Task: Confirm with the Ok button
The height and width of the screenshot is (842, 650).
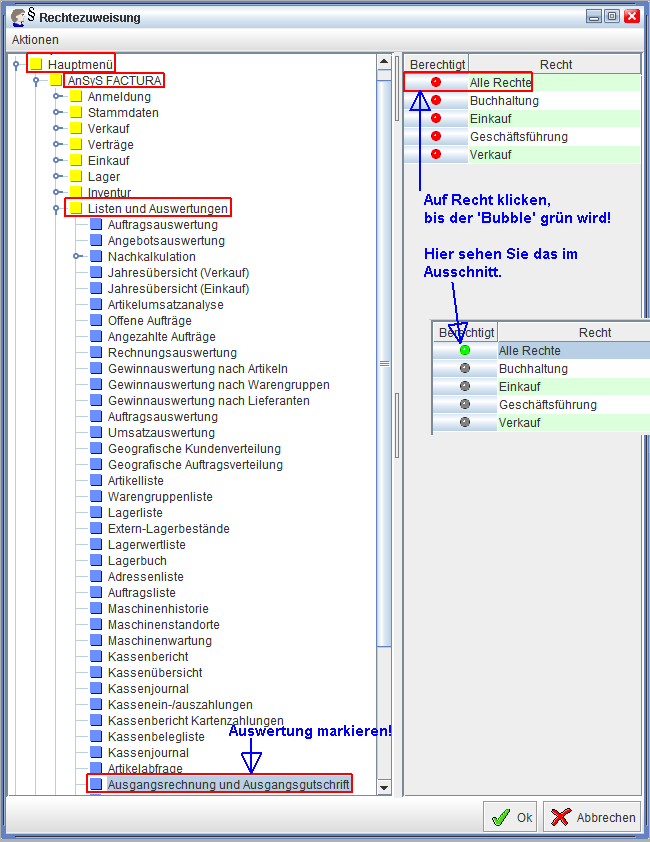Action: (511, 817)
